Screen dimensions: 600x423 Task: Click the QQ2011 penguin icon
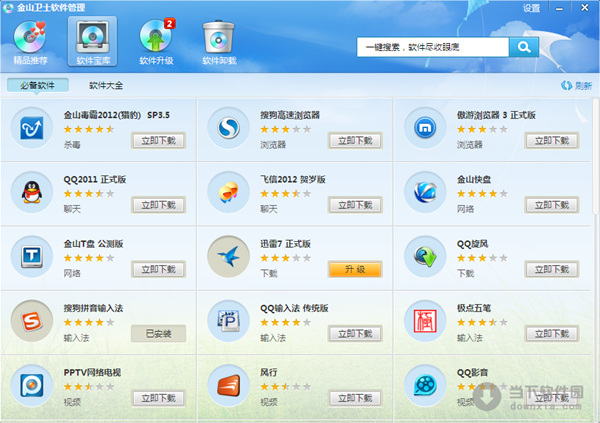tap(32, 192)
